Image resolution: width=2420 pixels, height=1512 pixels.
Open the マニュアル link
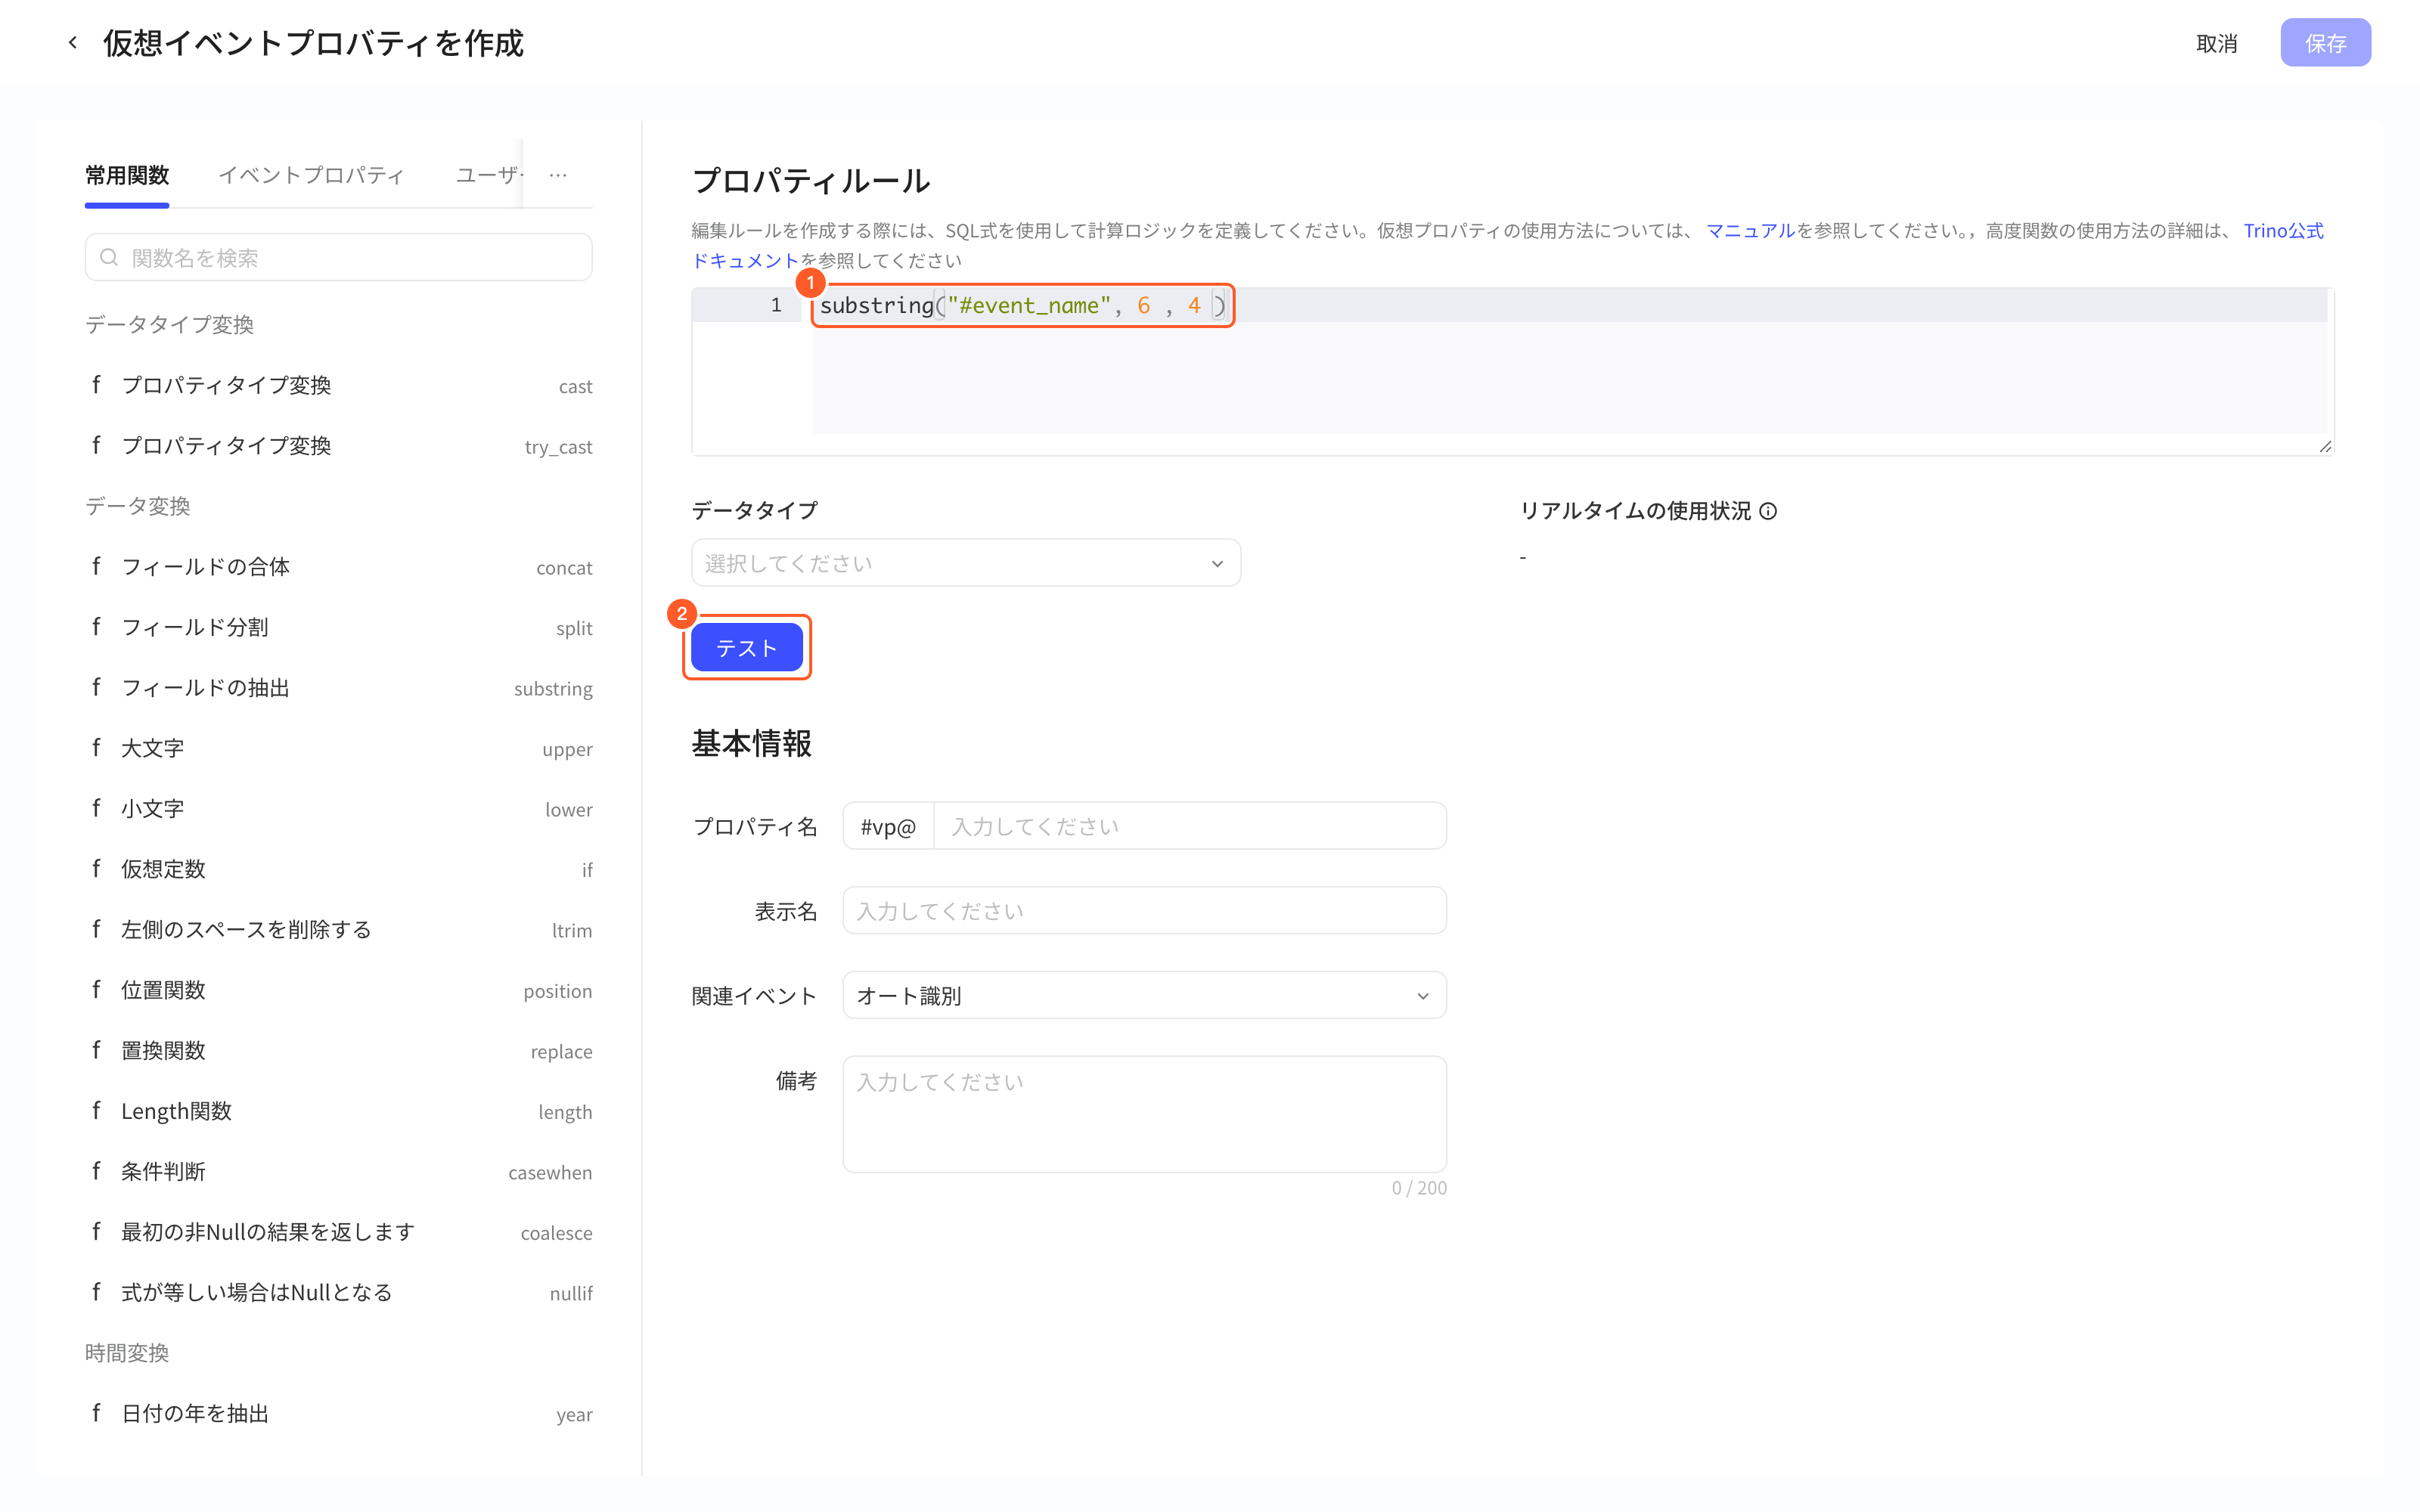pyautogui.click(x=1750, y=231)
